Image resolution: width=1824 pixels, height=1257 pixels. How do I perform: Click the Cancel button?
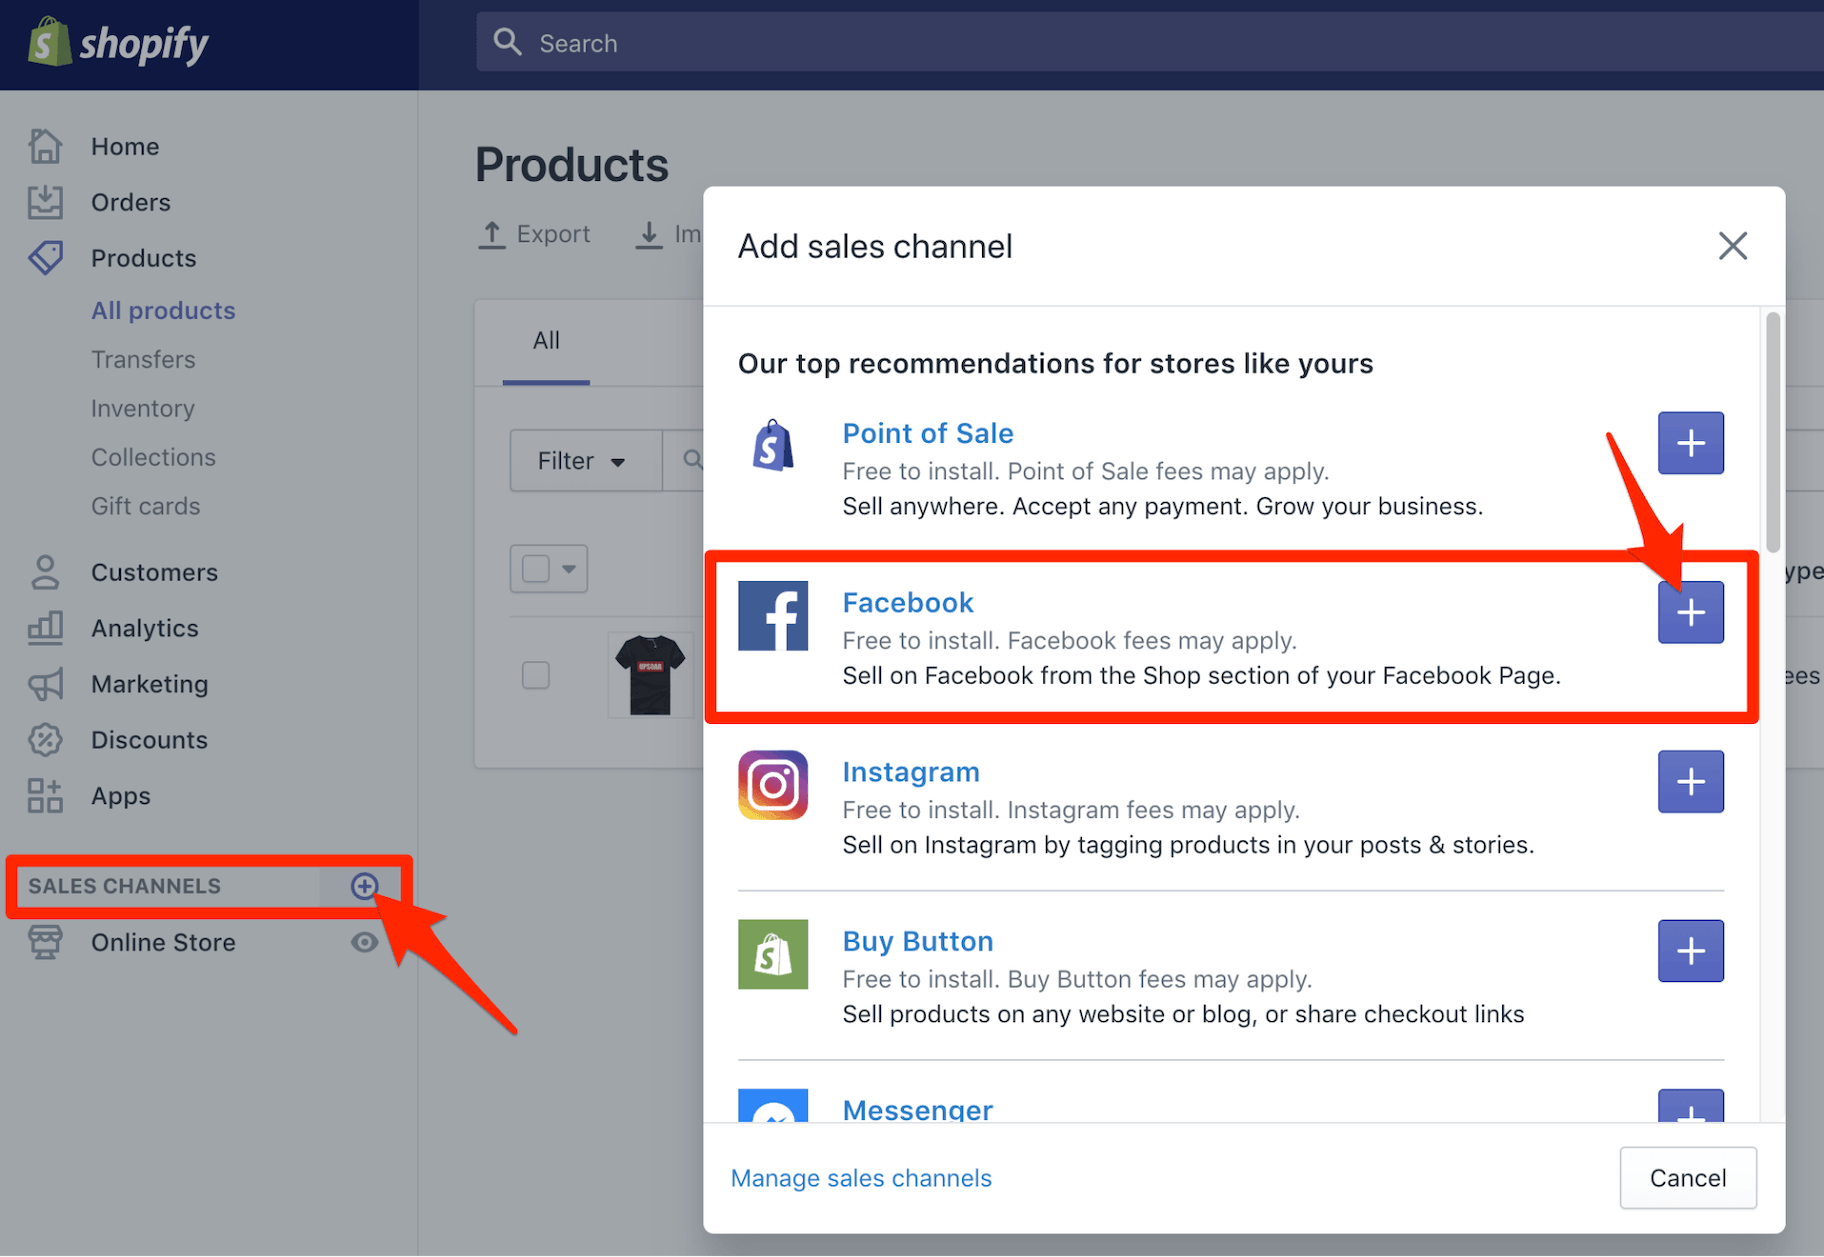tap(1688, 1177)
